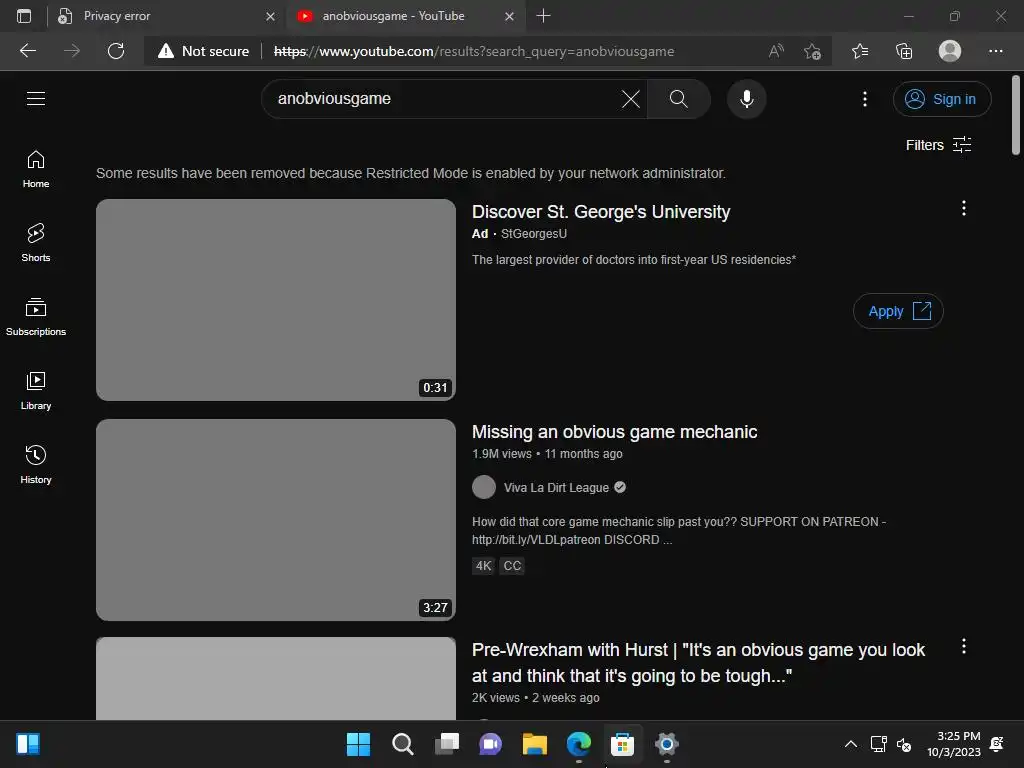This screenshot has width=1024, height=768.
Task: Open Edge Settings and more menu
Action: point(995,51)
